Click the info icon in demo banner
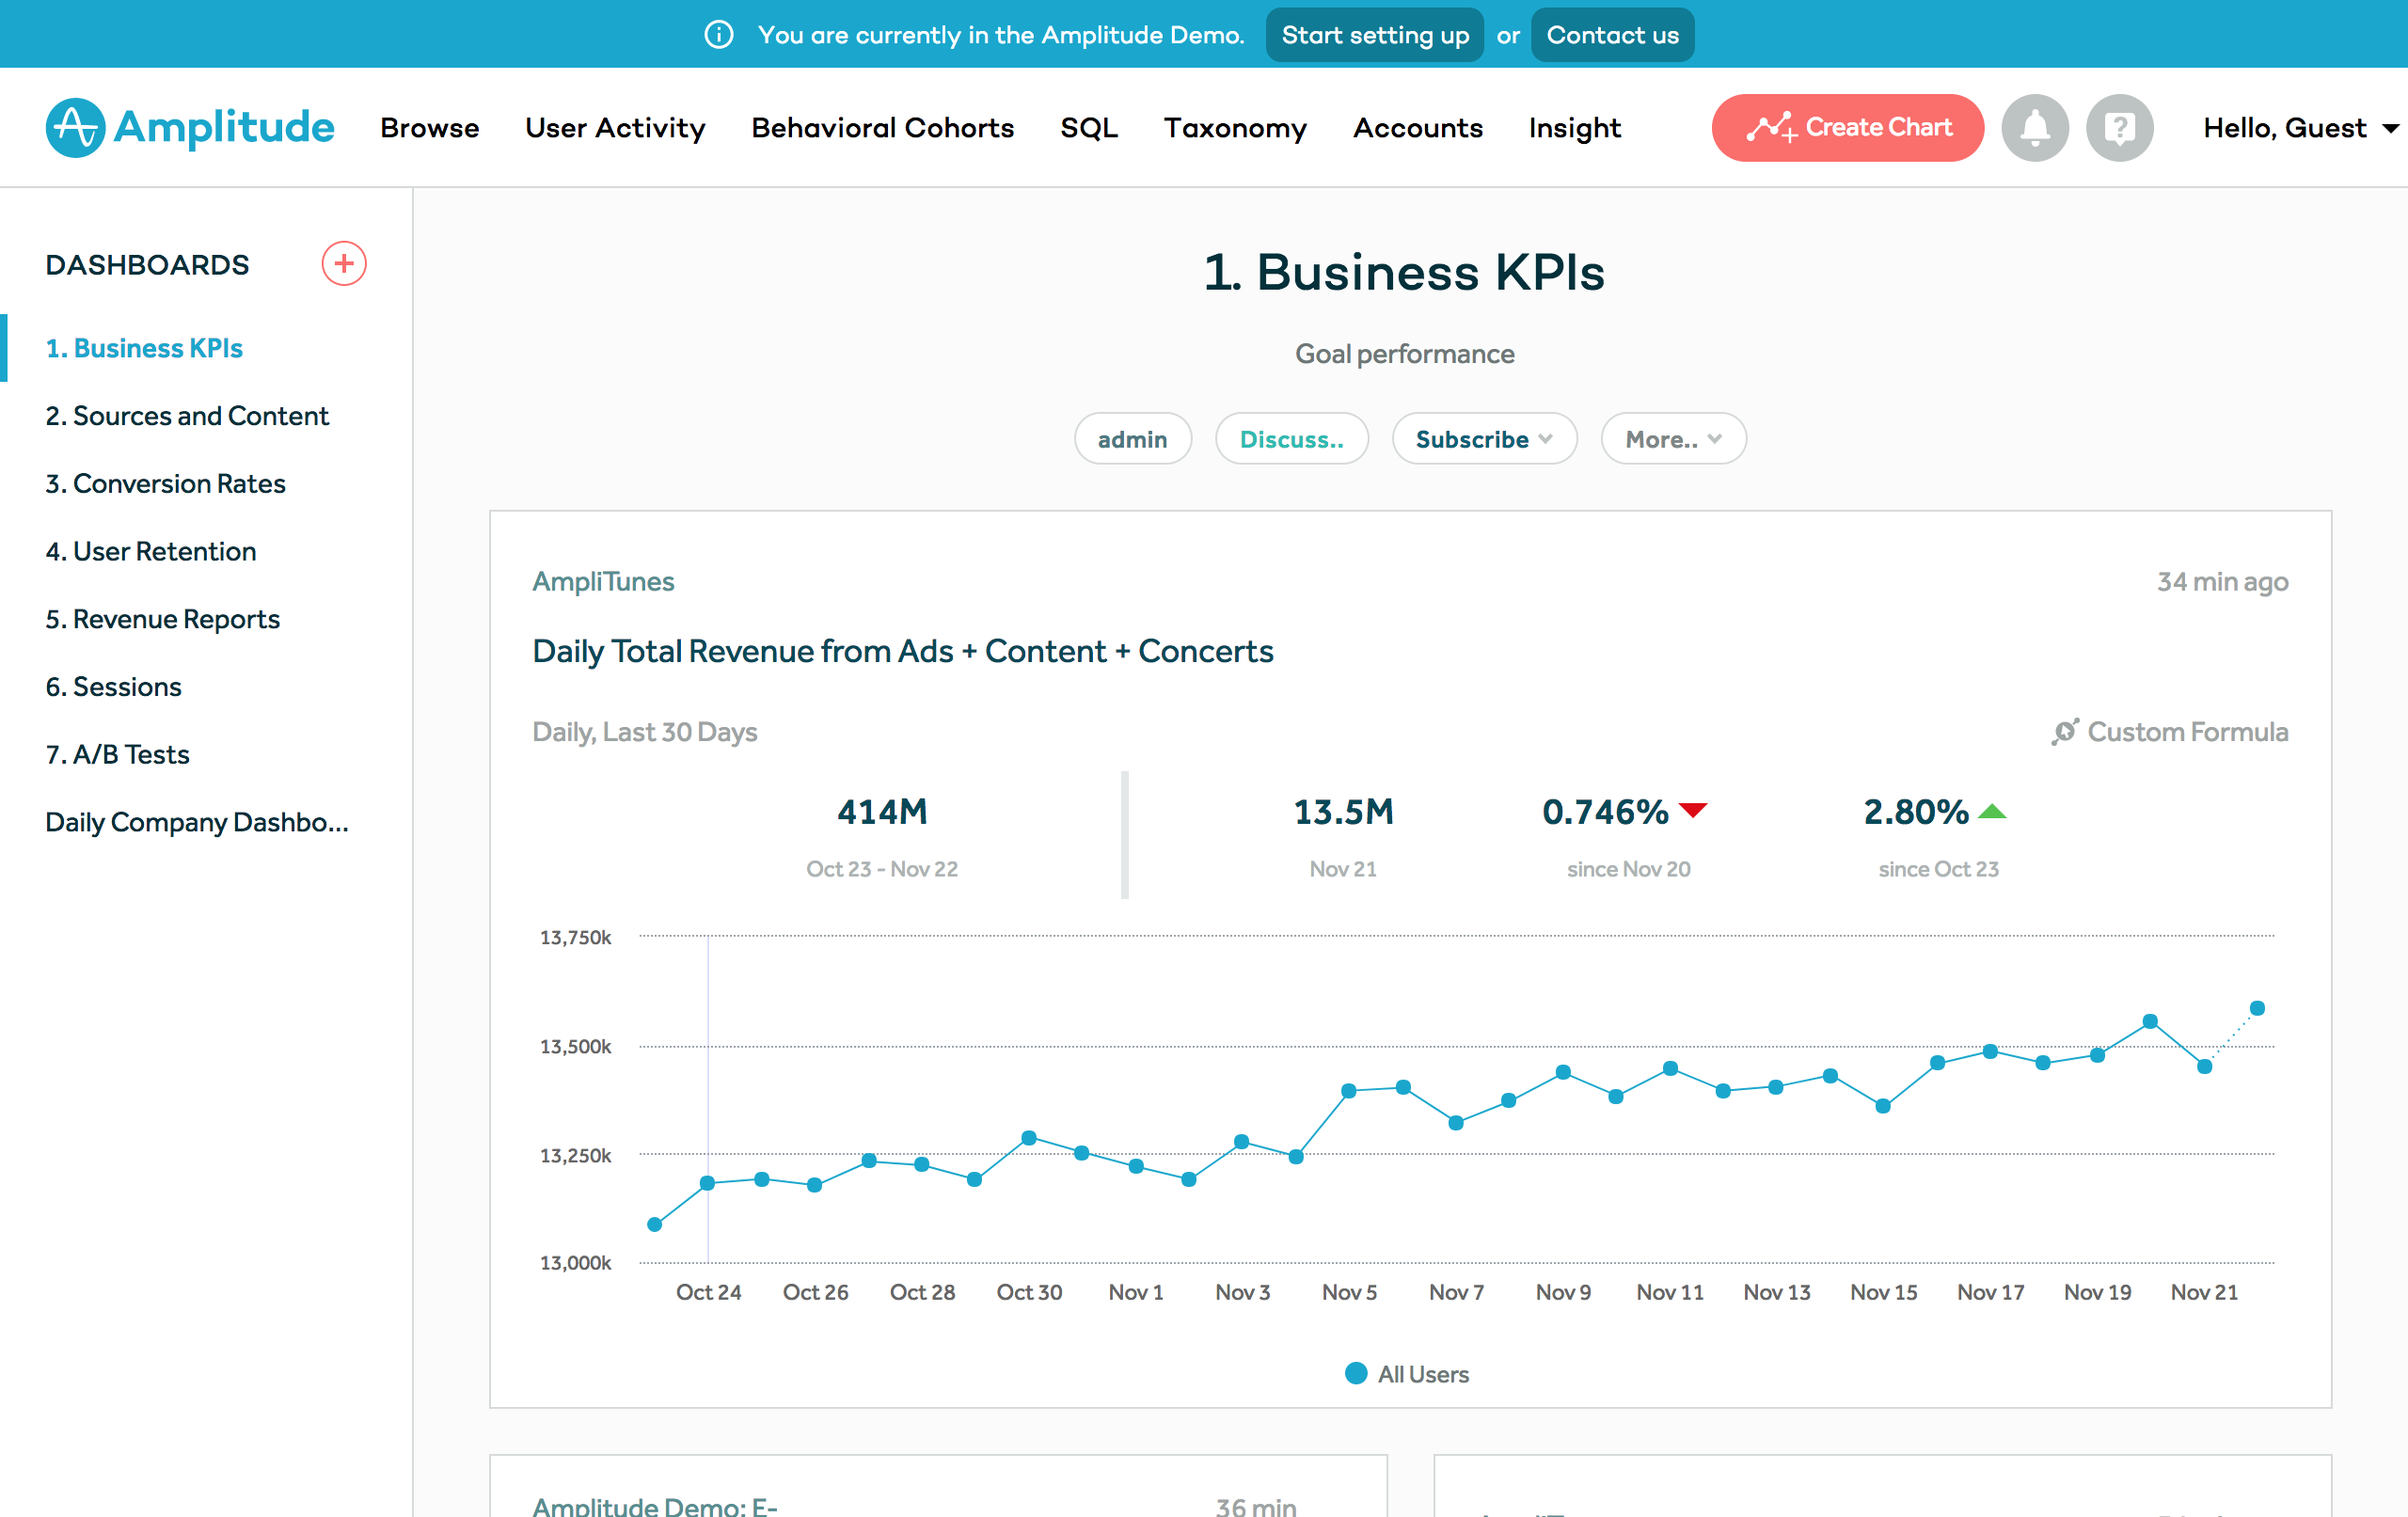The image size is (2408, 1517). tap(719, 35)
